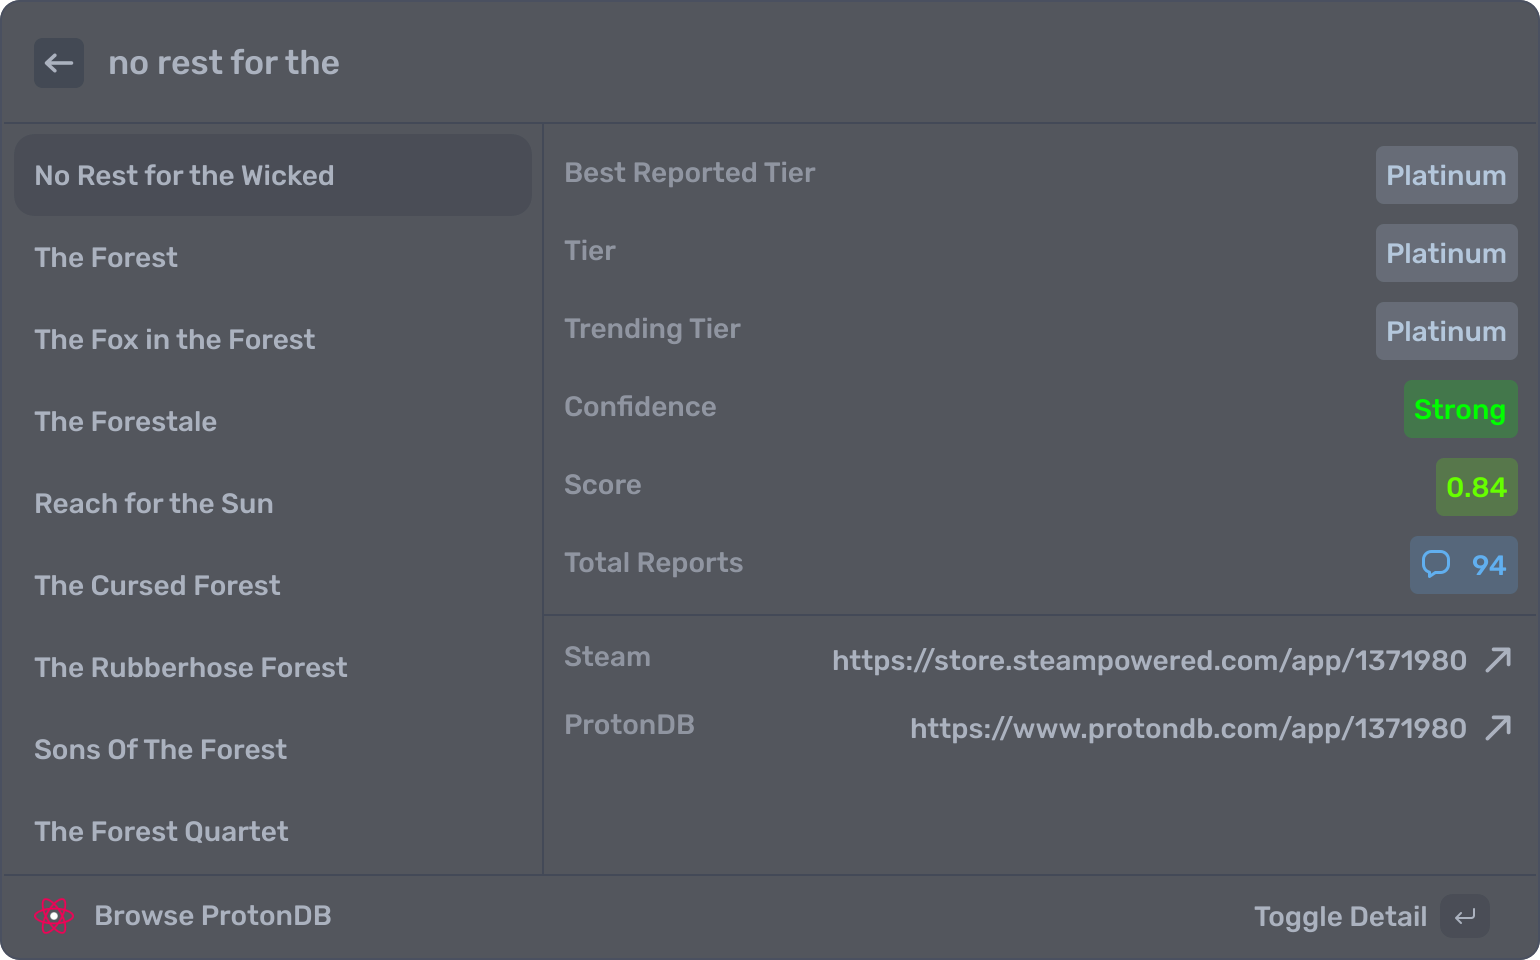Select The Forest result

click(106, 258)
